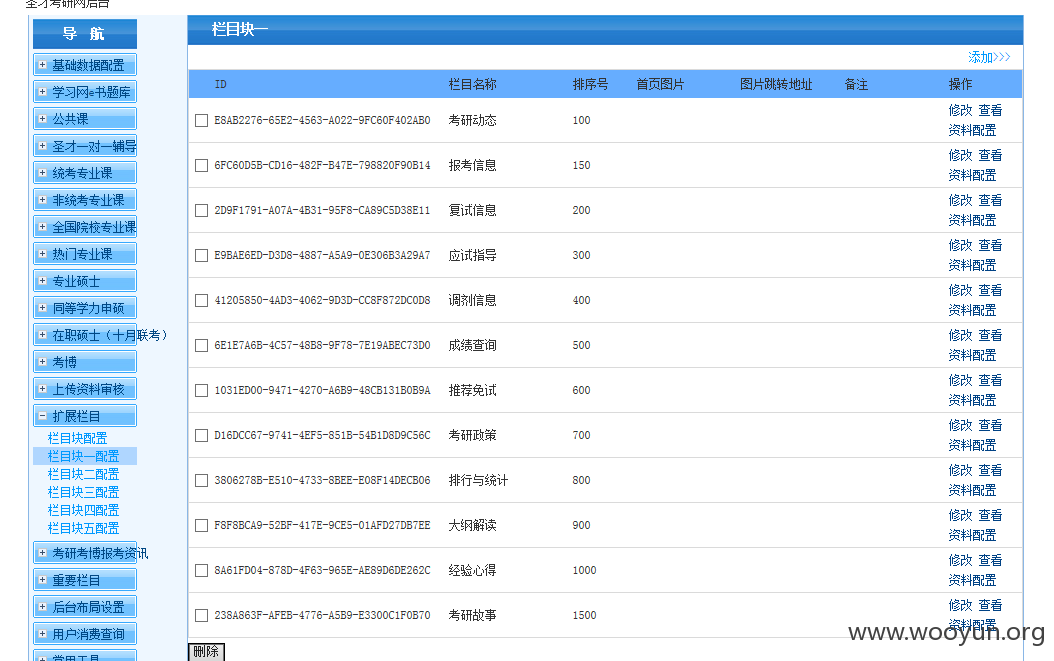The width and height of the screenshot is (1054, 661).
Task: Click sort number 1500 cell
Action: click(584, 615)
